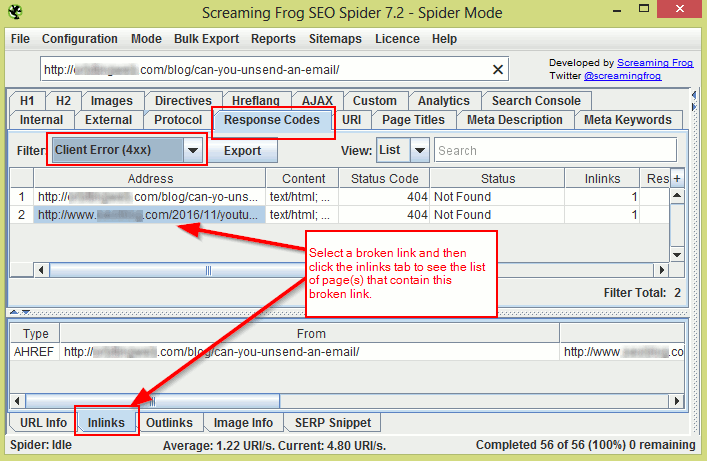The height and width of the screenshot is (461, 707).
Task: Switch to the Images tab
Action: click(112, 101)
